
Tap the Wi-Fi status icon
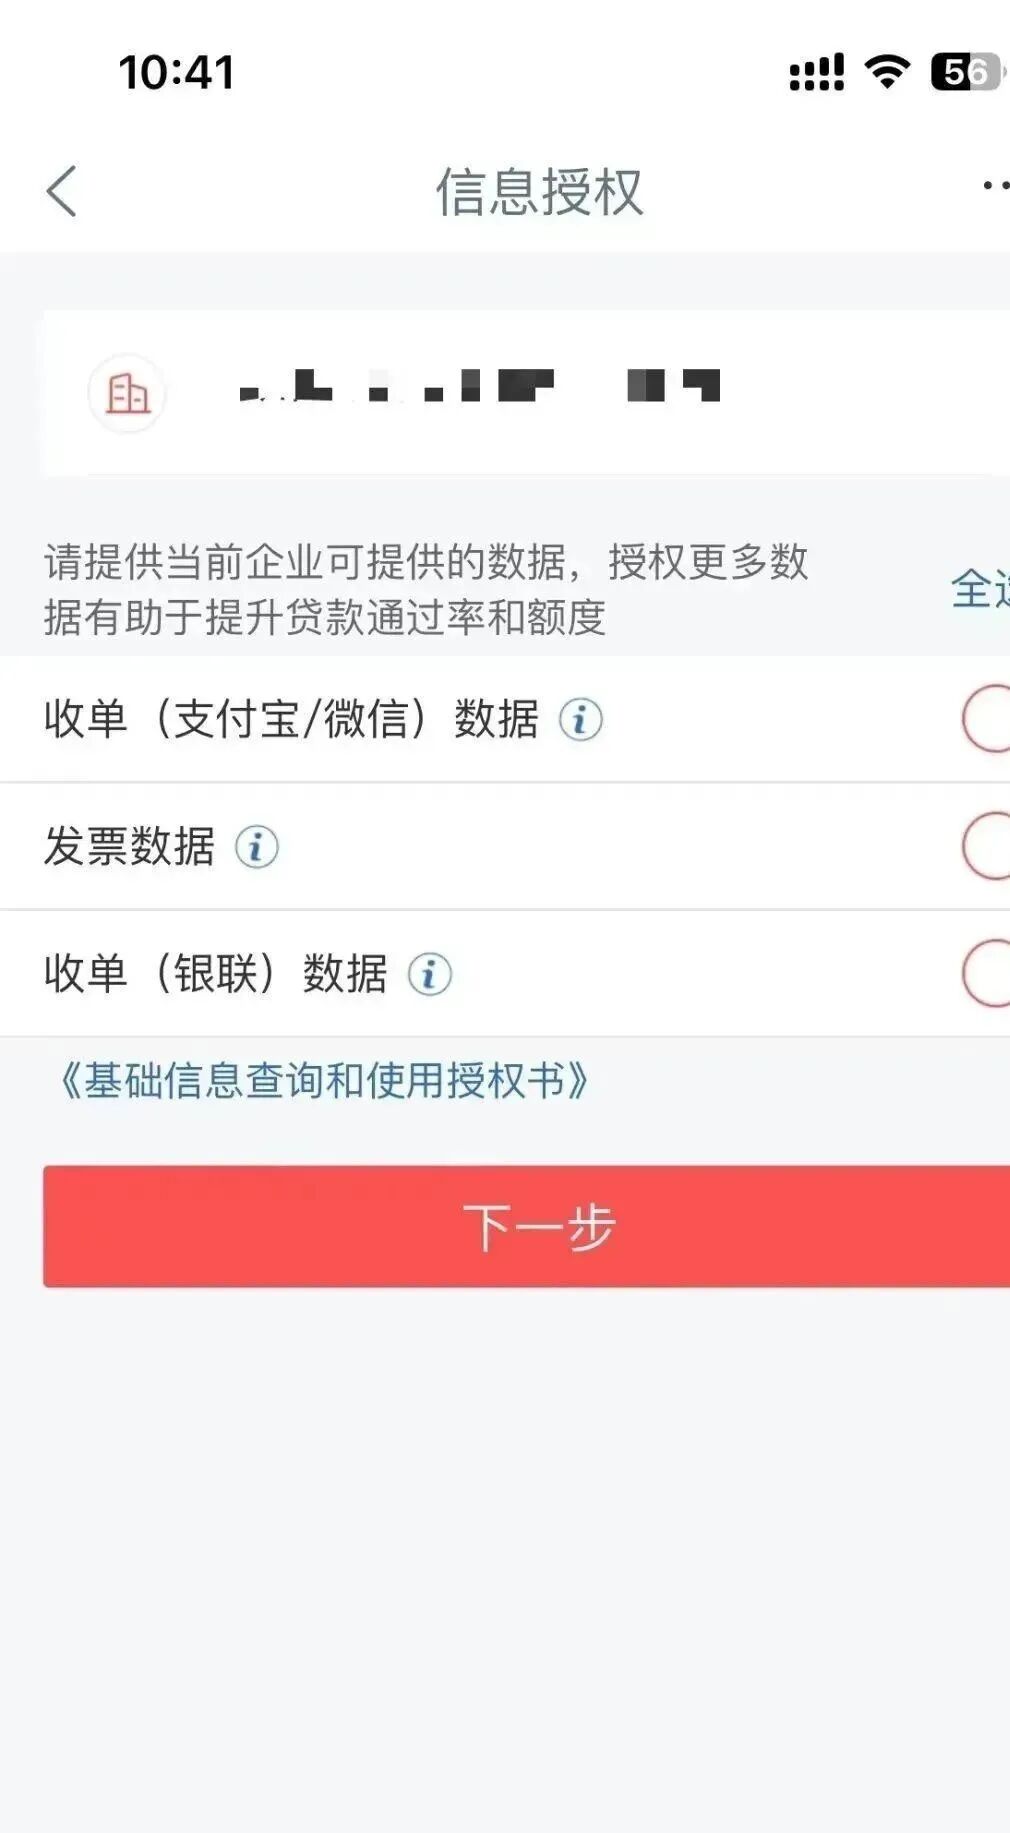coord(886,72)
